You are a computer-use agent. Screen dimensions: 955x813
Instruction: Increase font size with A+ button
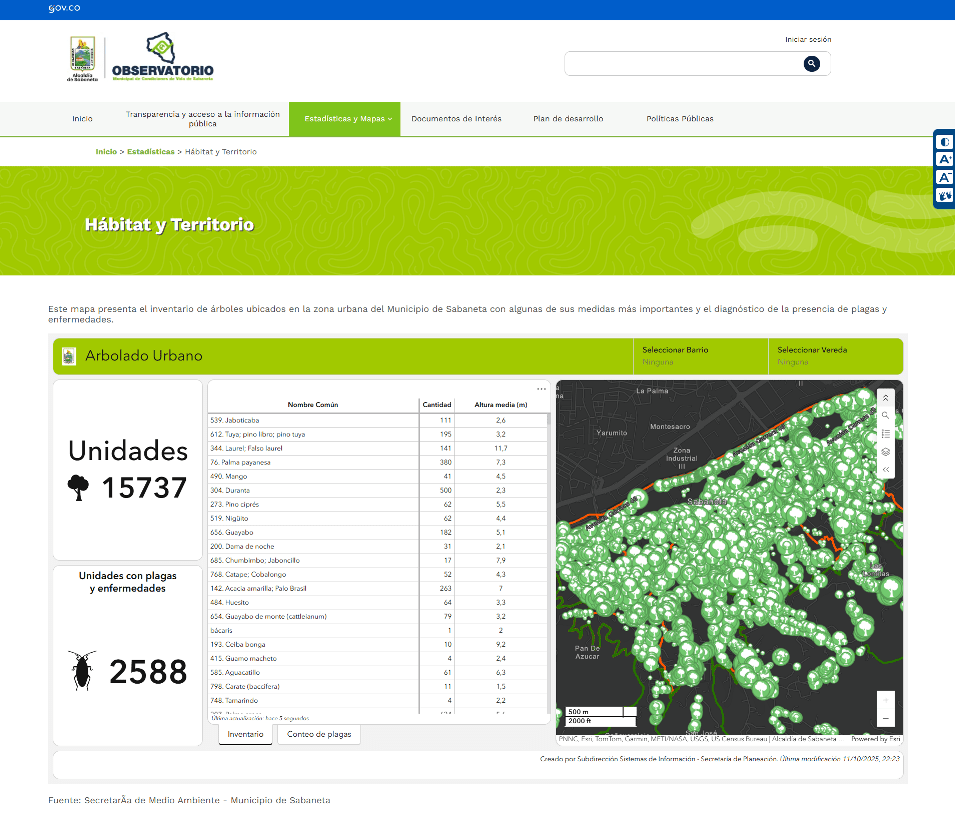945,160
